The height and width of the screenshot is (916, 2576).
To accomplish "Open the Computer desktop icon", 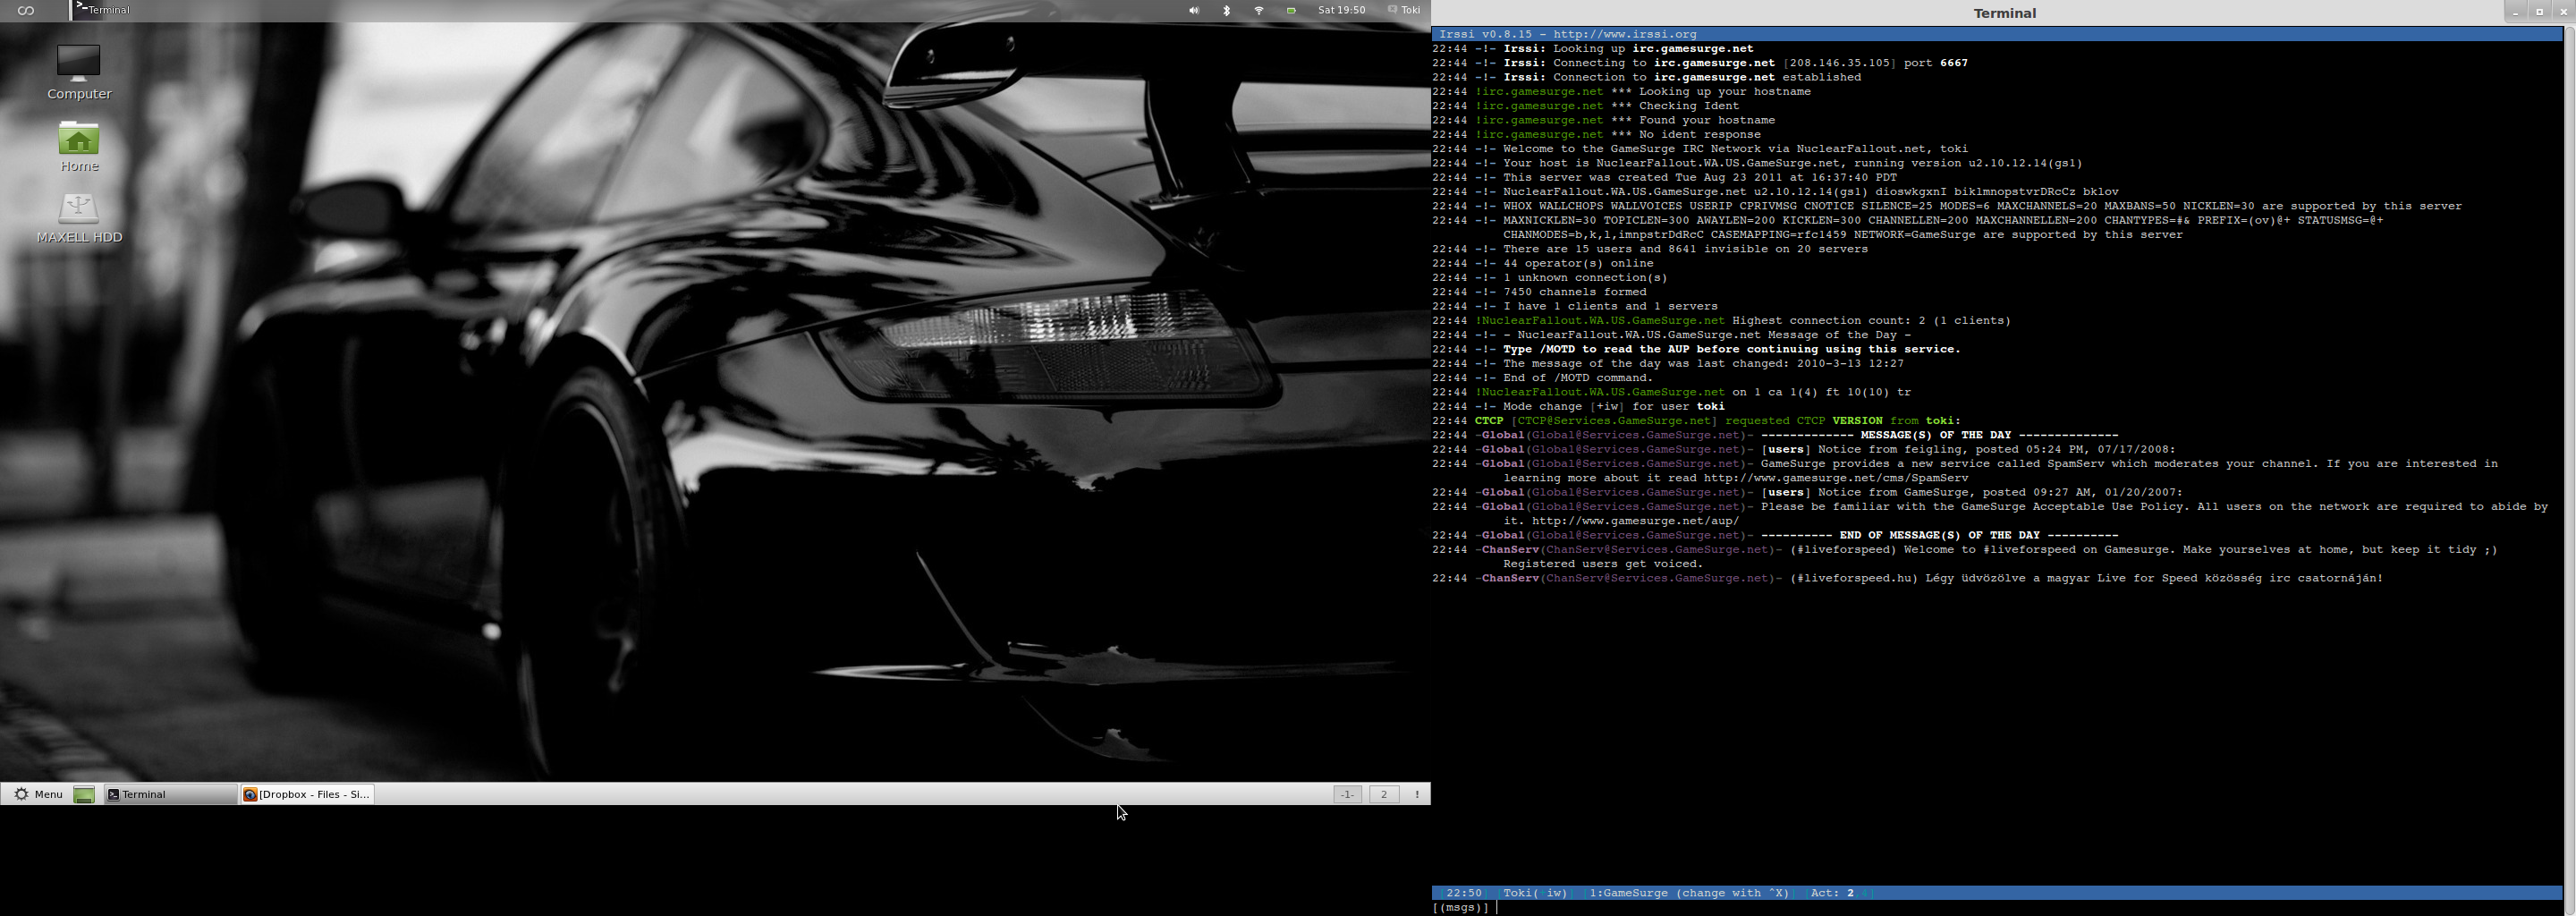I will pos(79,72).
